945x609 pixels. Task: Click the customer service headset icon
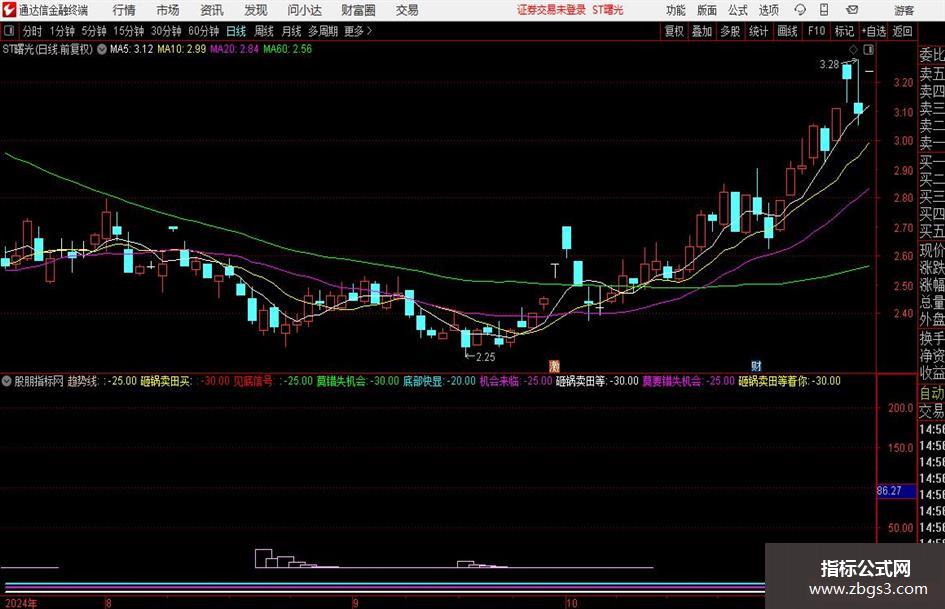click(x=800, y=10)
